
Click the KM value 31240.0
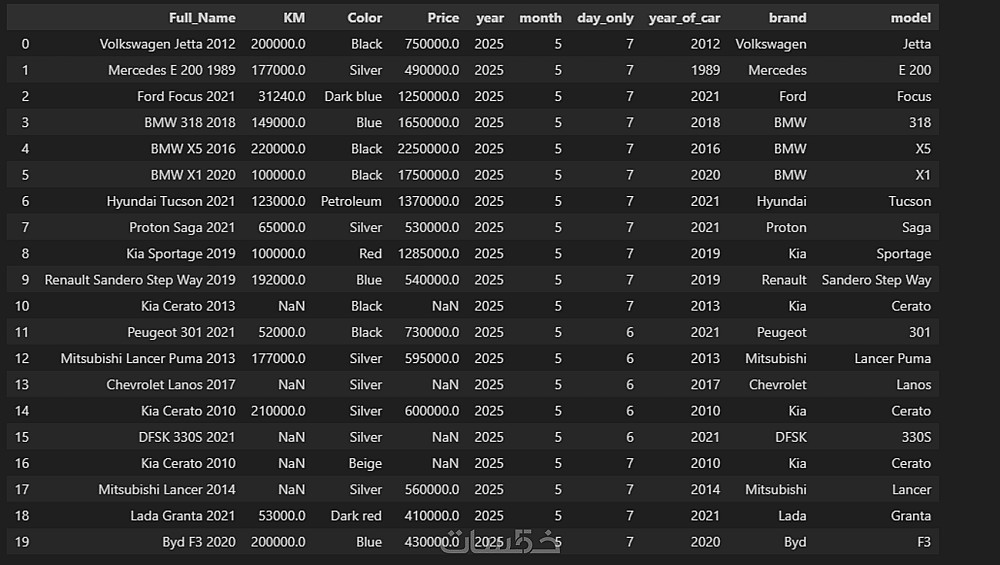click(281, 96)
